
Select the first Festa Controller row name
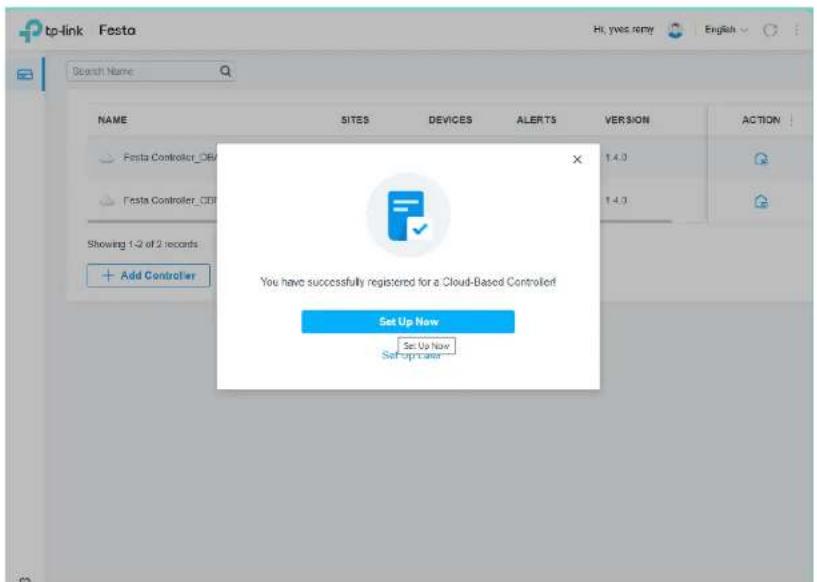point(170,157)
